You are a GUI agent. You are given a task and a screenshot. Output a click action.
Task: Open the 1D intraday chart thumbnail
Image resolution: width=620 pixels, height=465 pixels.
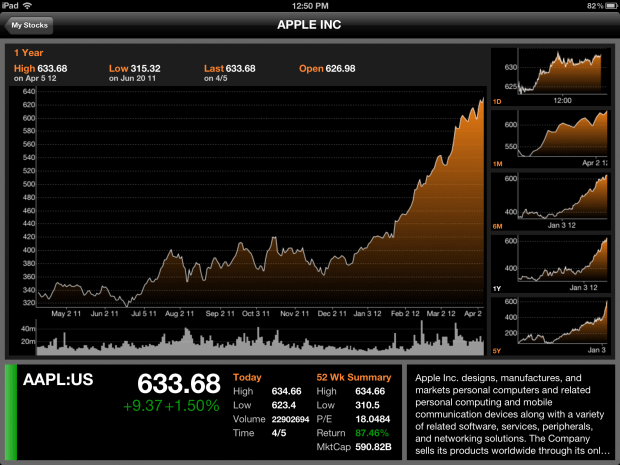point(551,77)
